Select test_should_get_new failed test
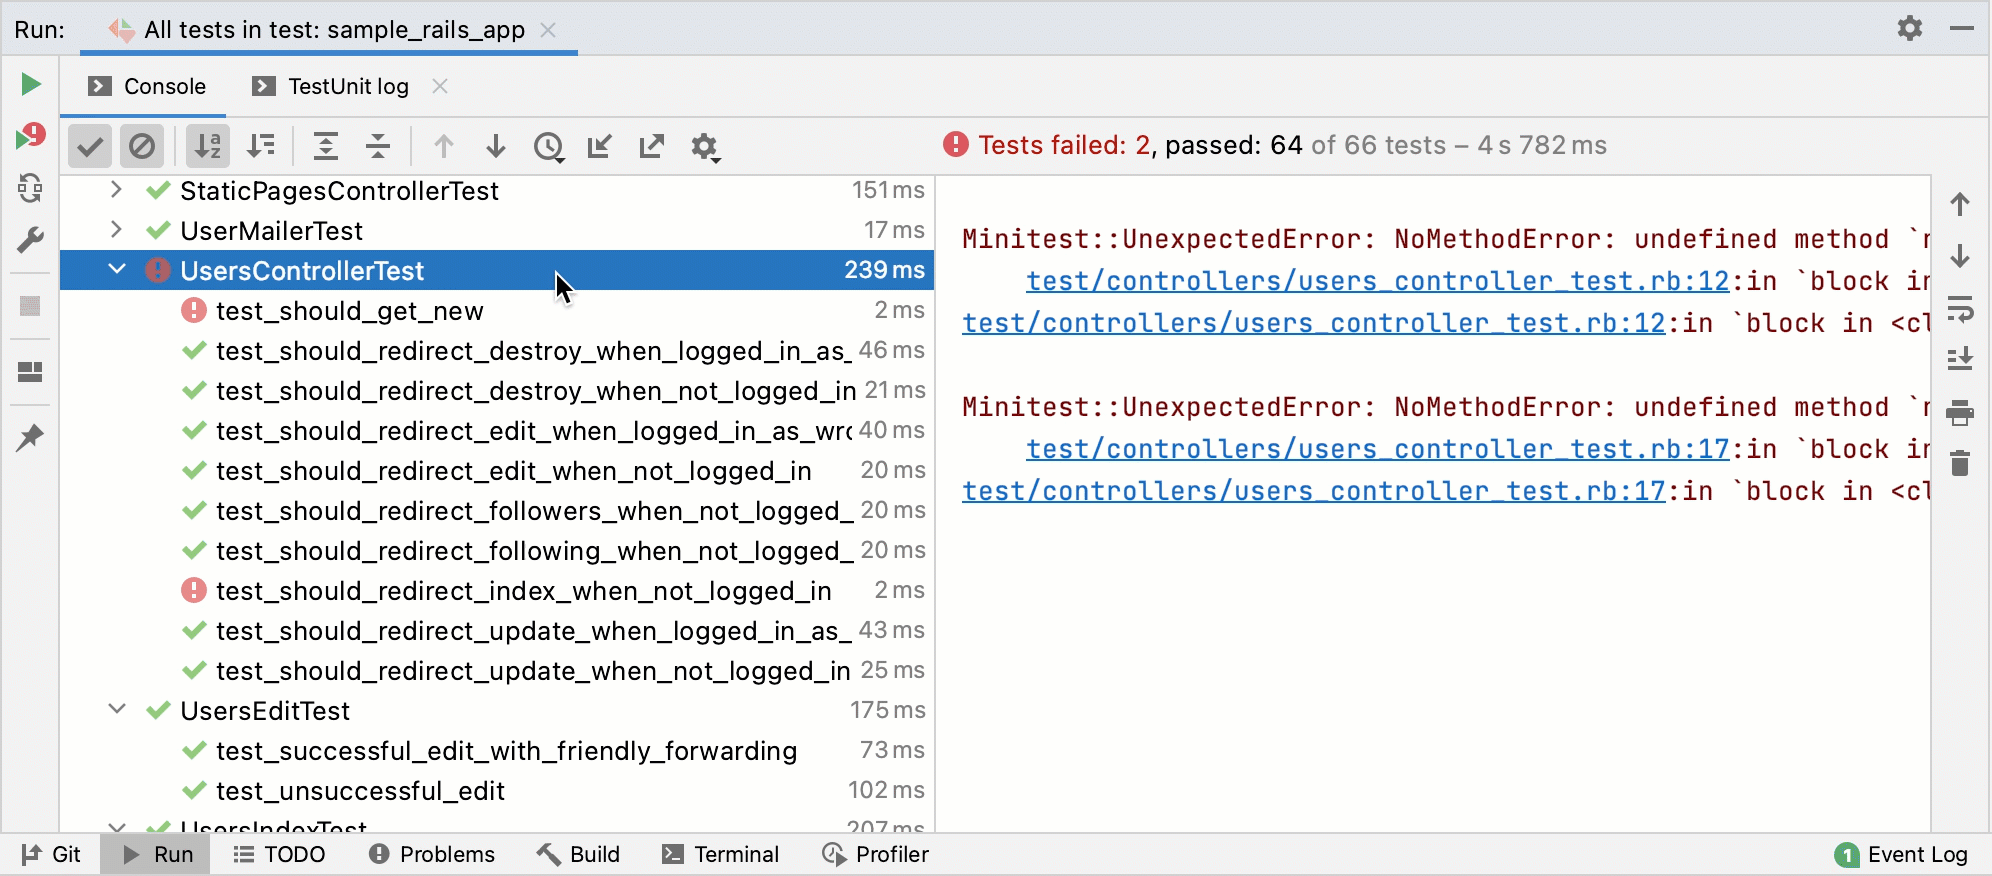The height and width of the screenshot is (876, 1992). pyautogui.click(x=349, y=311)
